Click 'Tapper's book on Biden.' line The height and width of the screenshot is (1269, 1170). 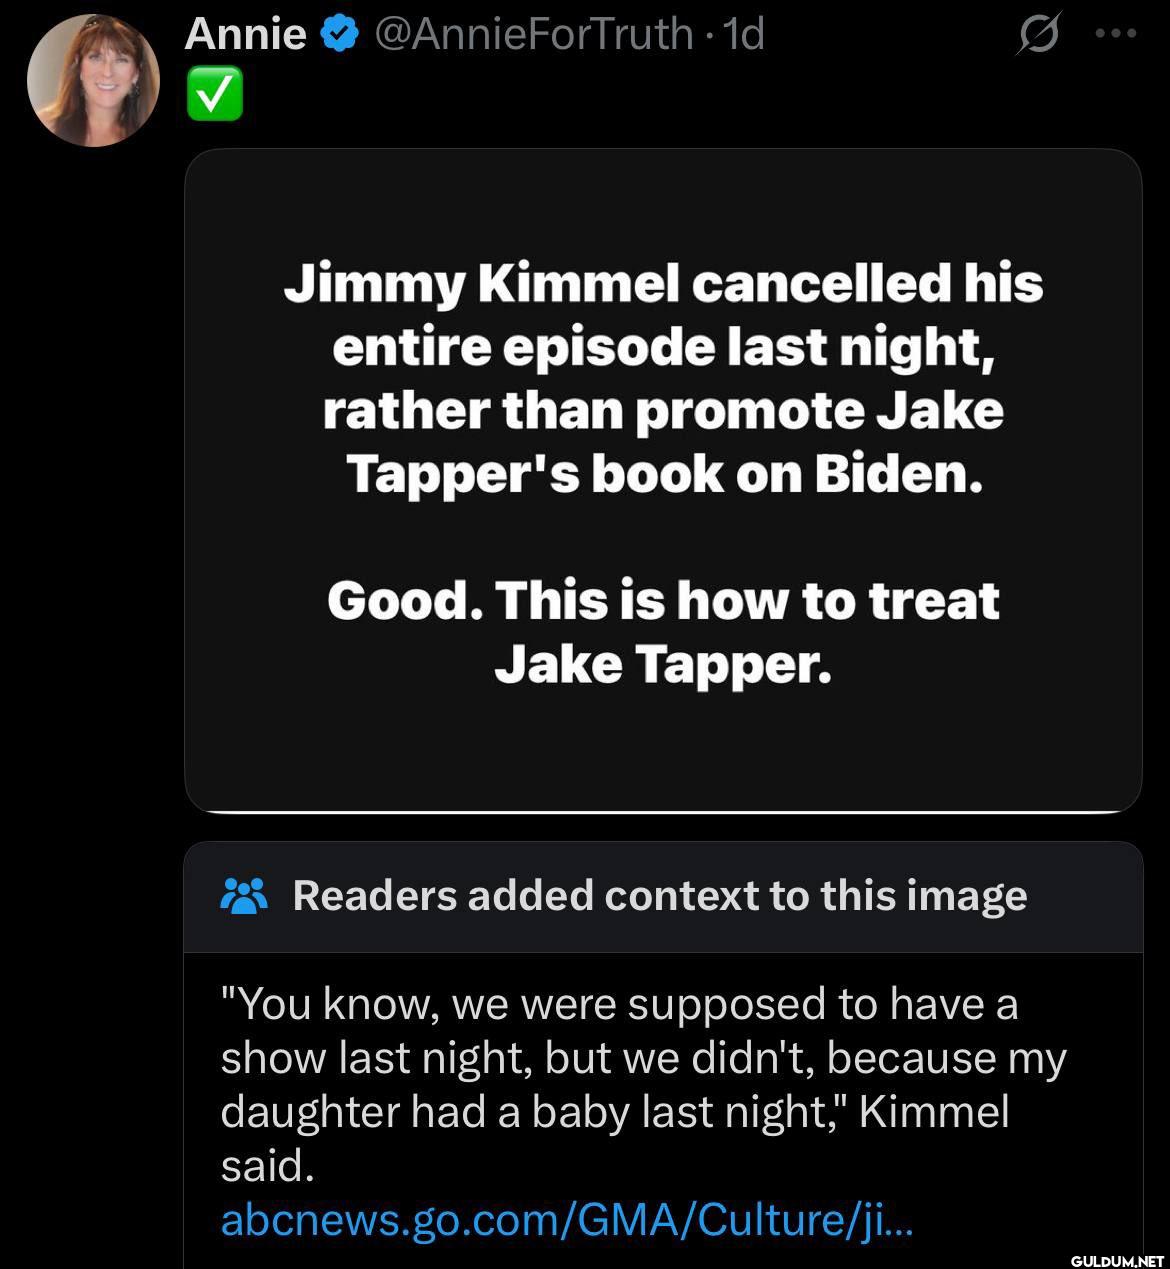(663, 474)
